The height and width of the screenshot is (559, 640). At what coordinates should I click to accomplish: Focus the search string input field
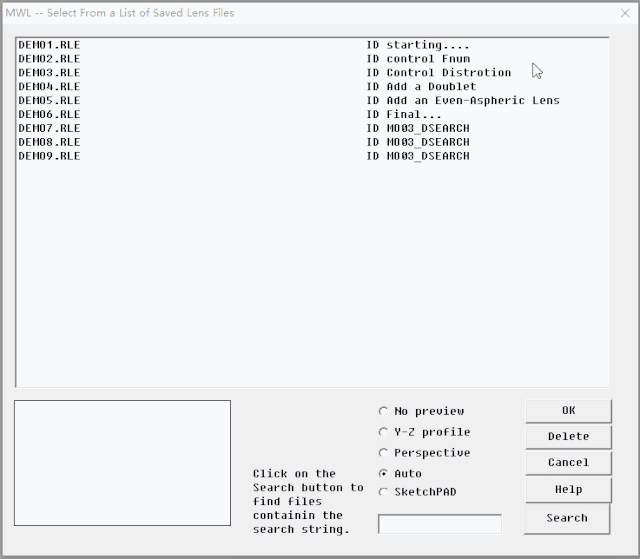(x=440, y=524)
